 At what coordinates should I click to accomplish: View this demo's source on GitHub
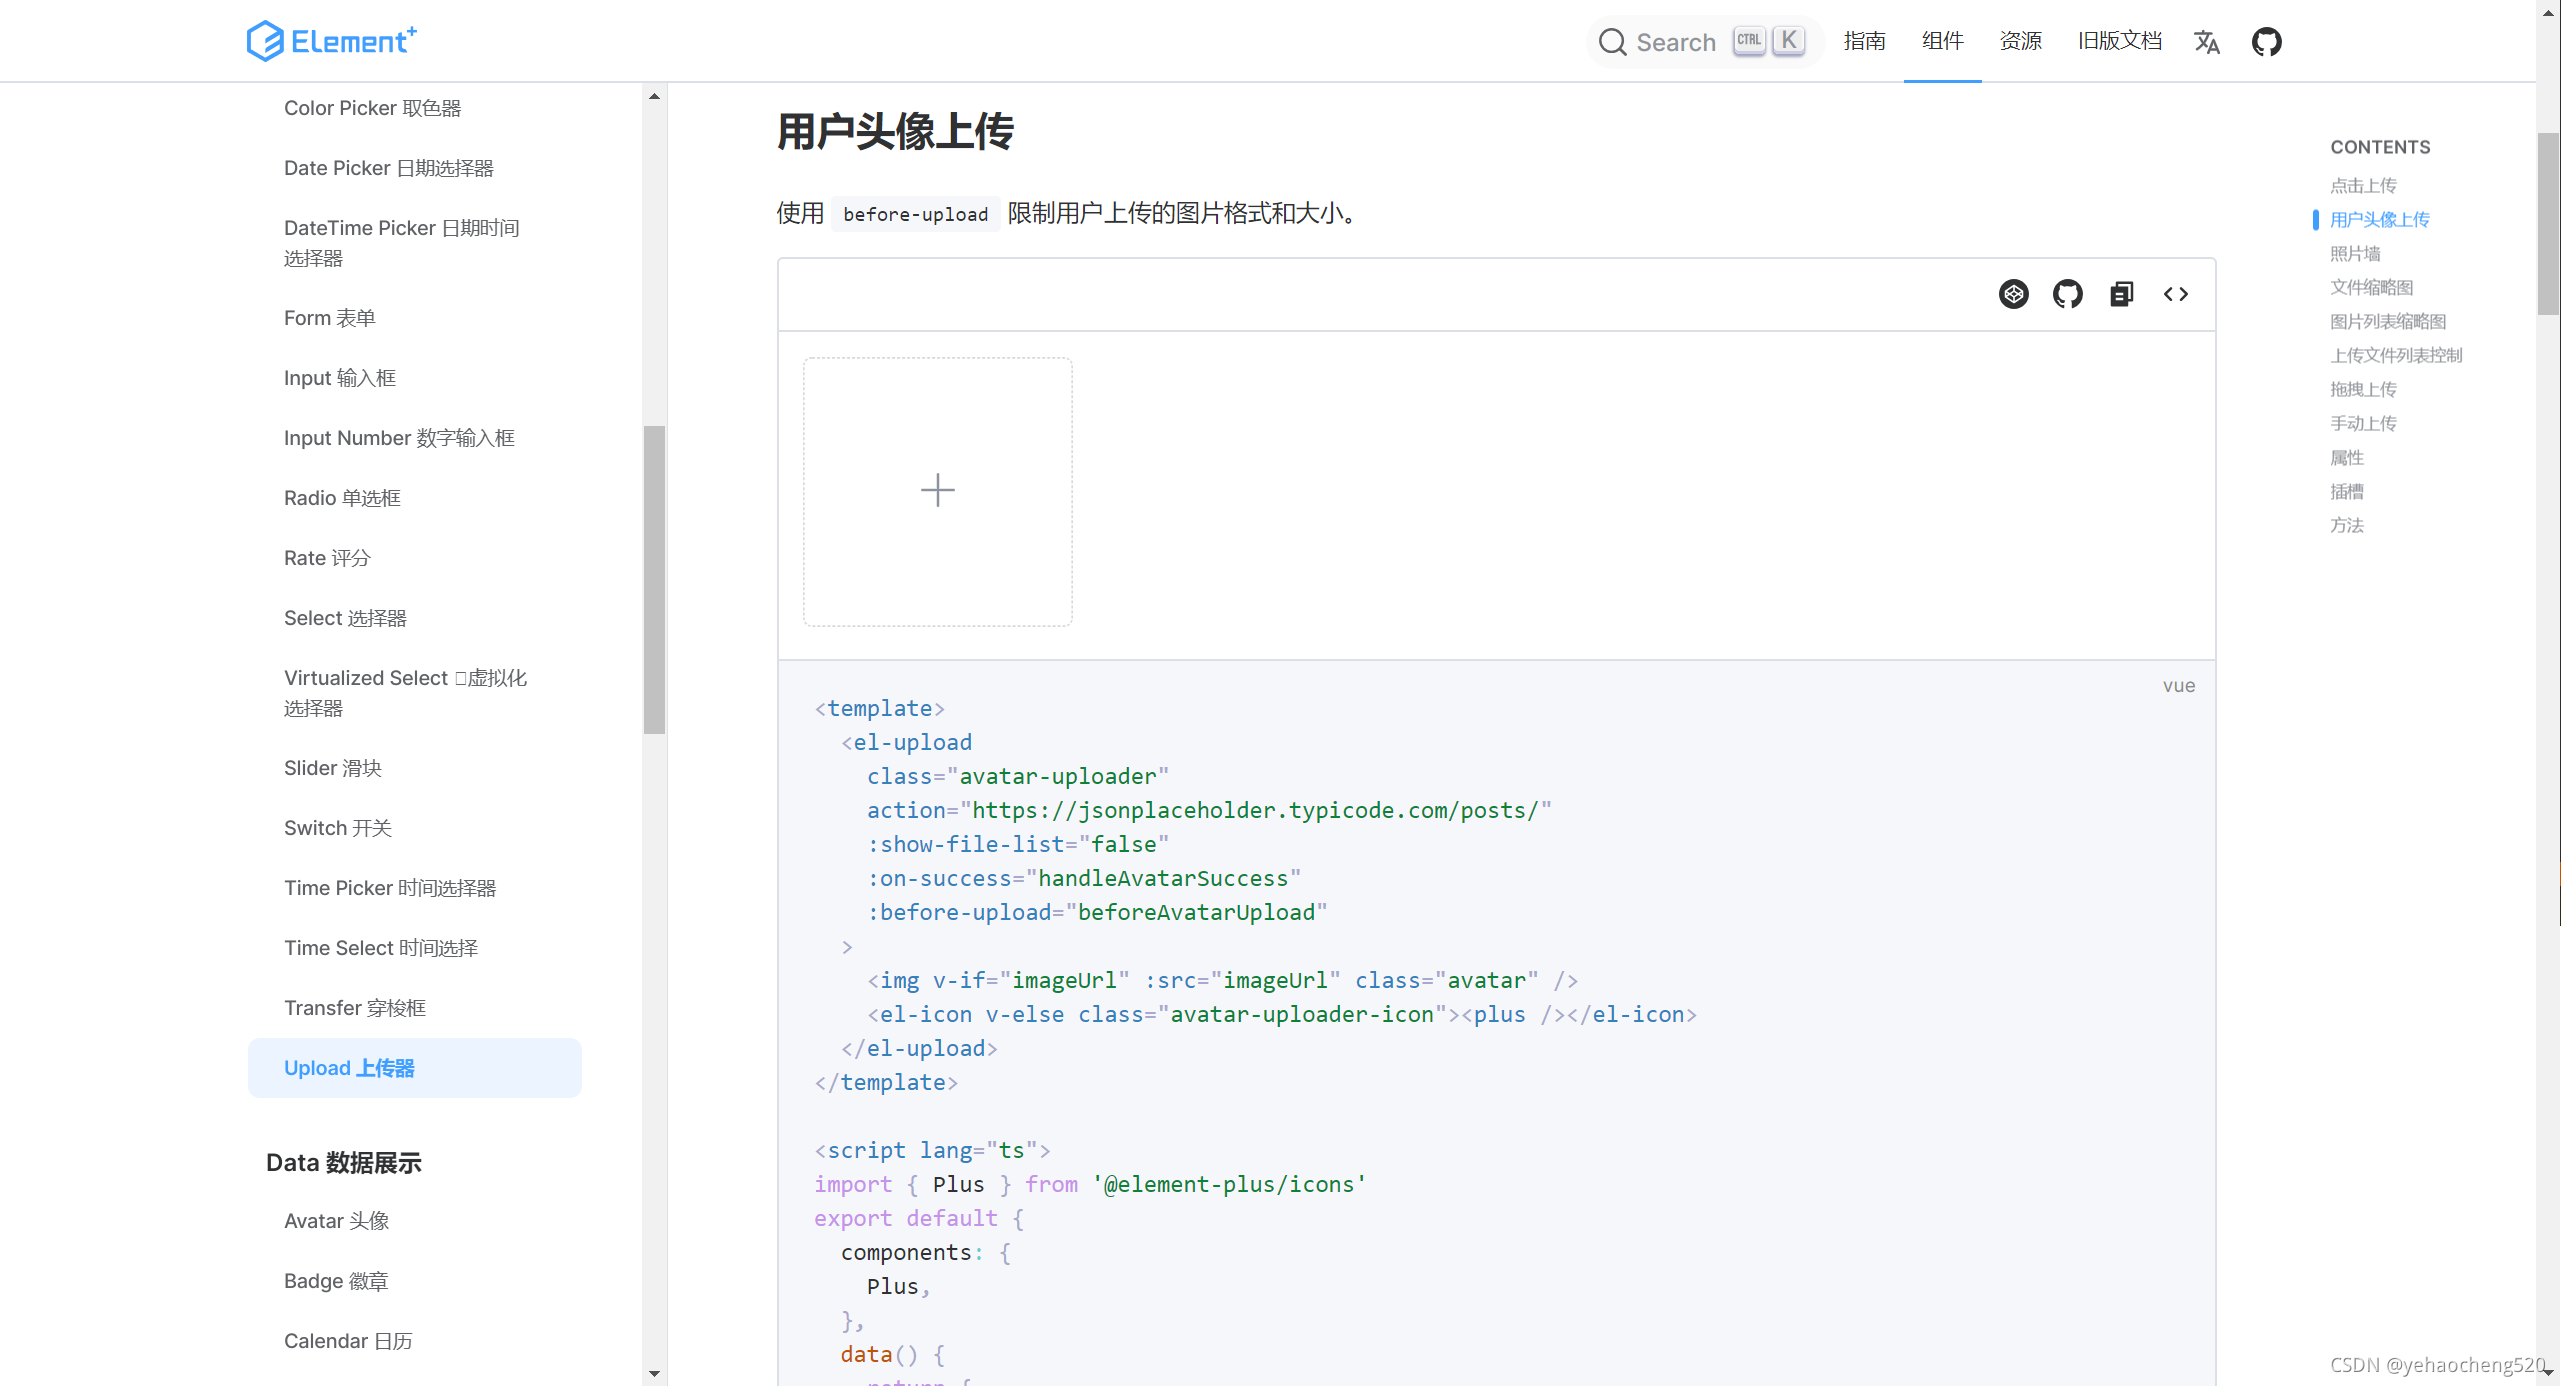pyautogui.click(x=2067, y=294)
